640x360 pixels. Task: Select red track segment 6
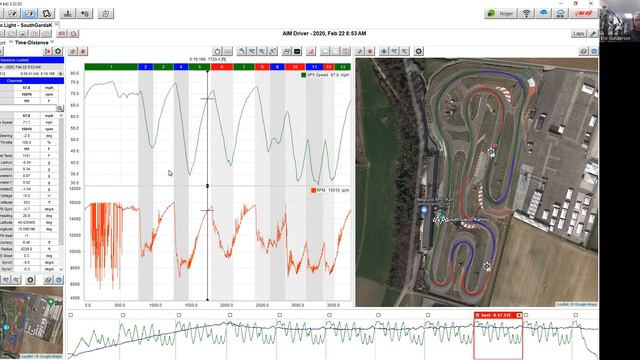222,67
